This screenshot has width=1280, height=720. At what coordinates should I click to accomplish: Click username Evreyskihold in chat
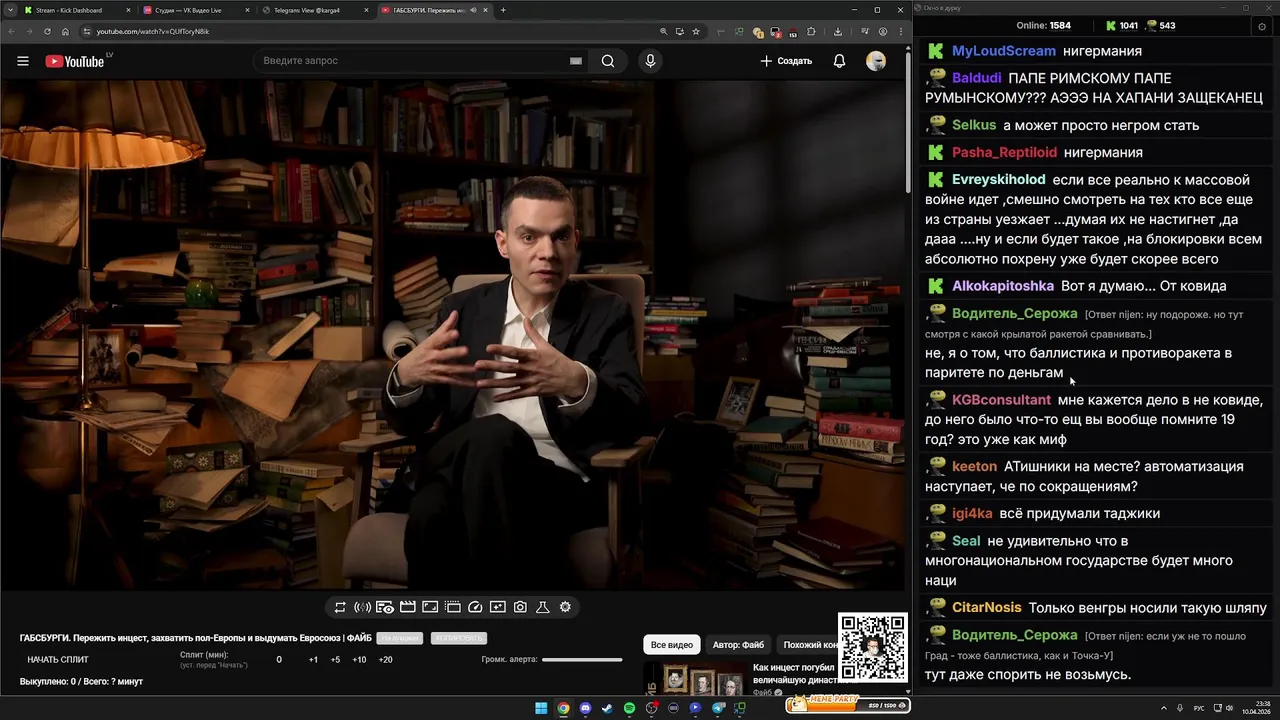point(999,180)
